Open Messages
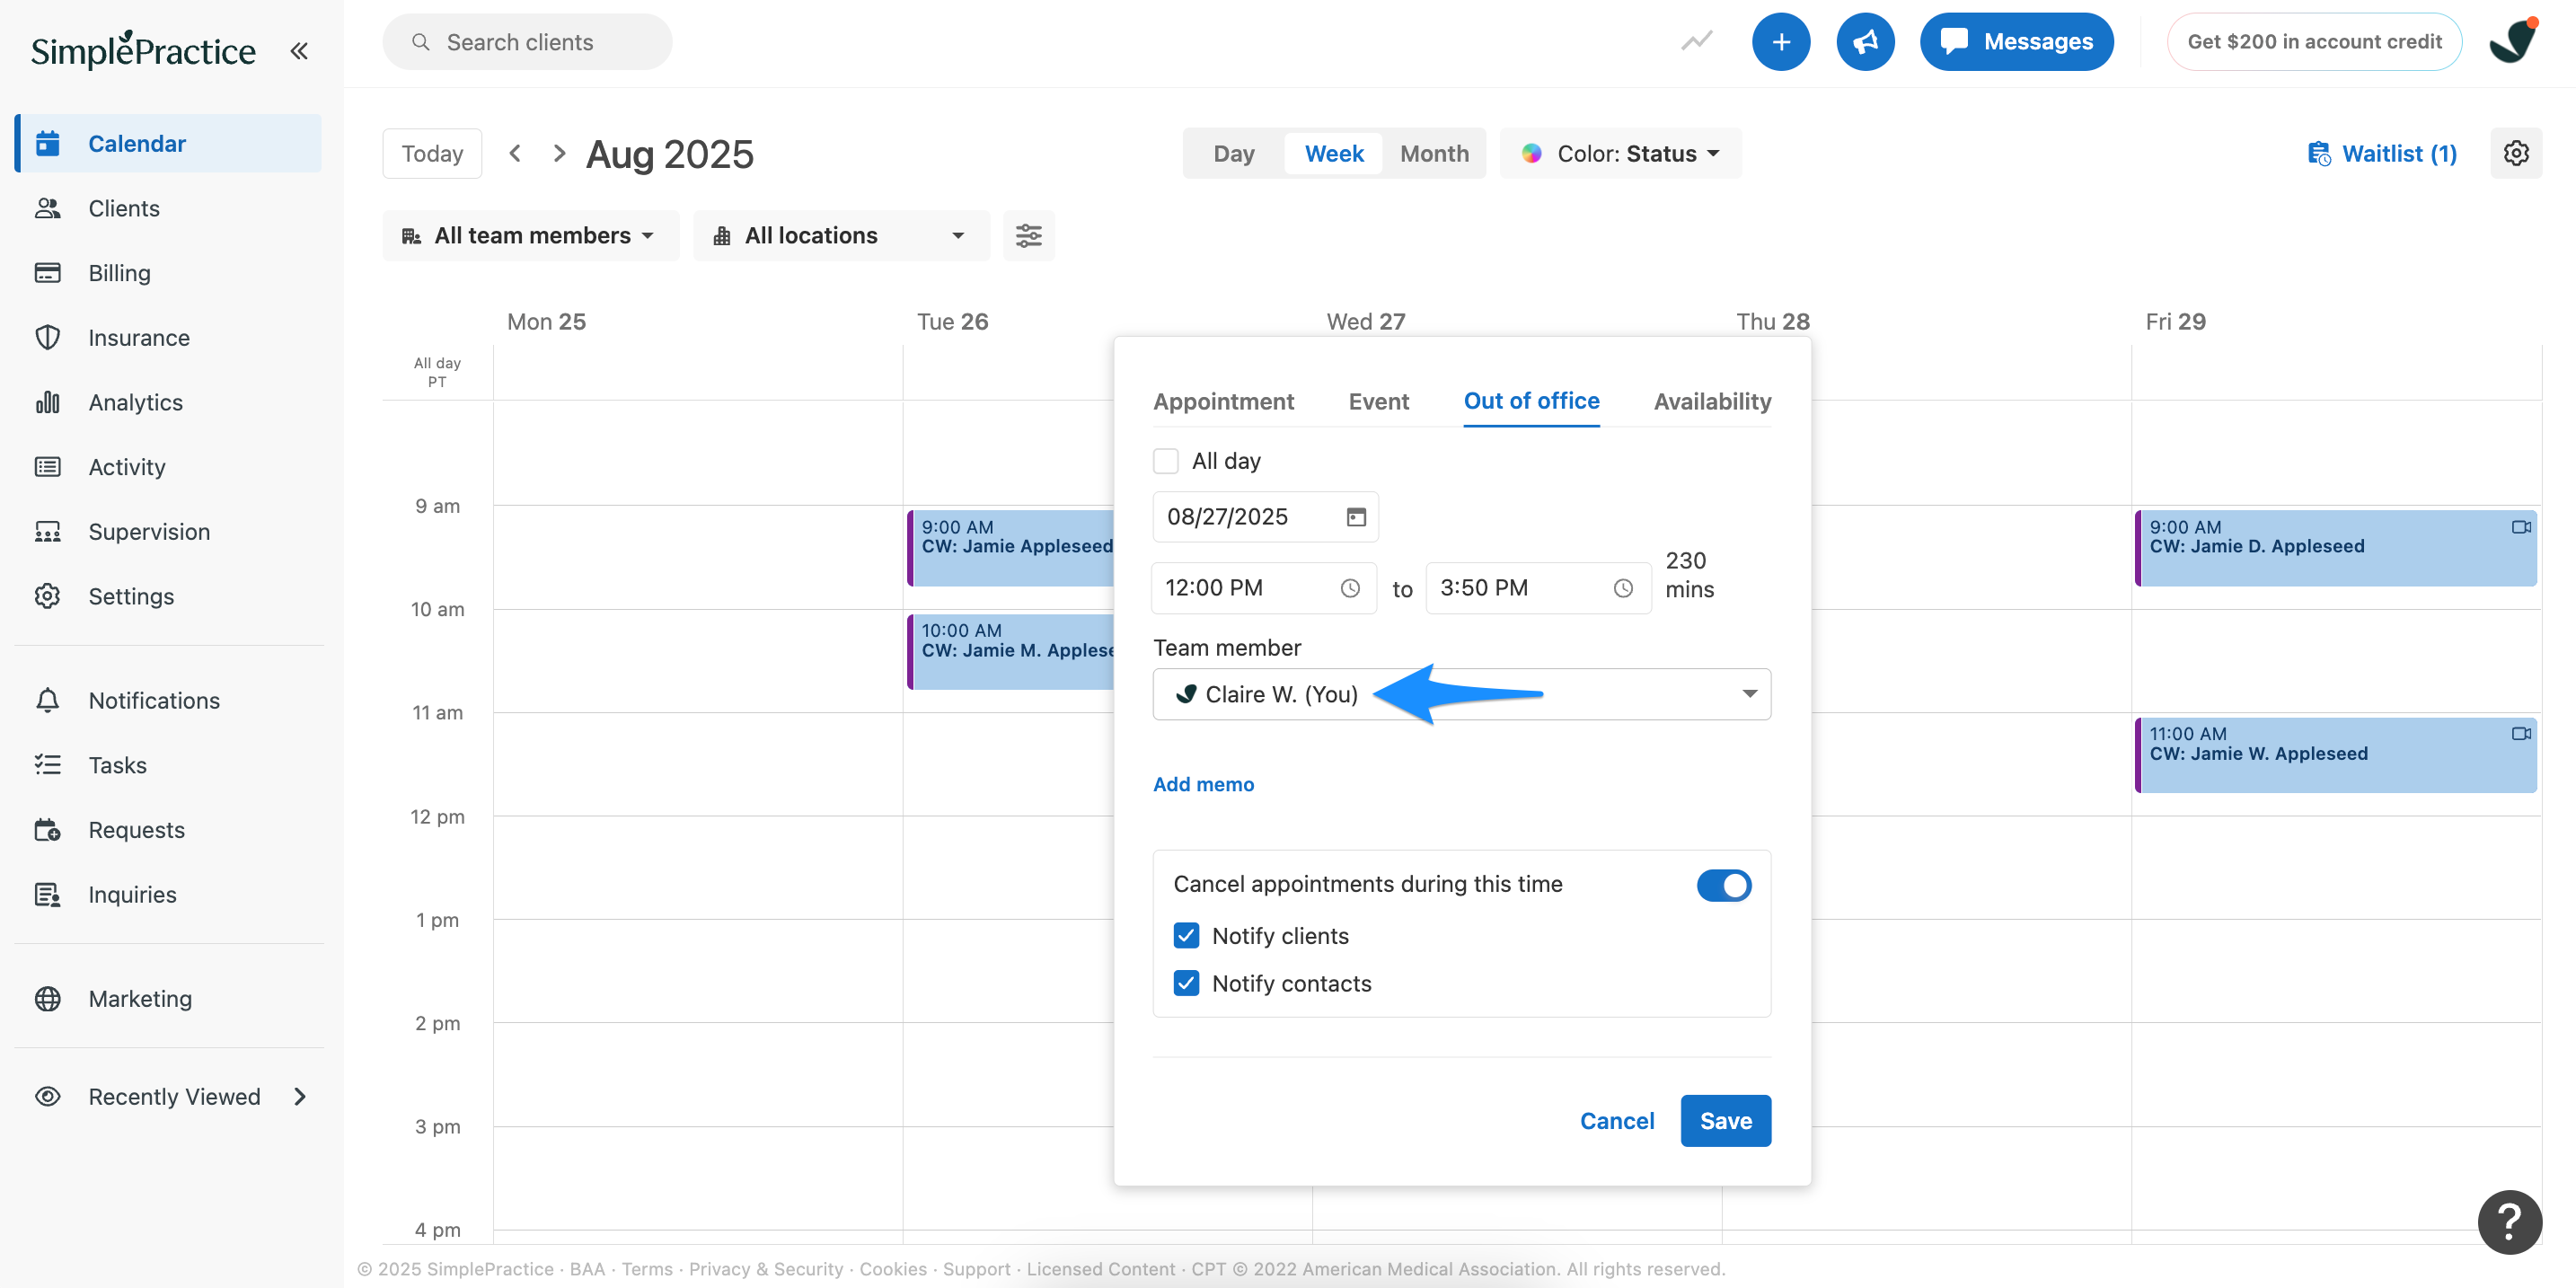This screenshot has height=1288, width=2576. click(2016, 41)
